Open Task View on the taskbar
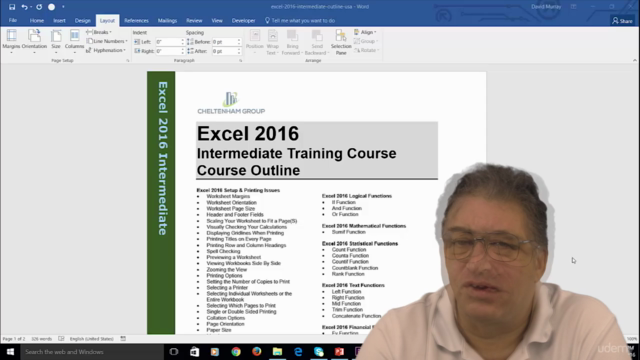The image size is (640, 360). coord(174,351)
